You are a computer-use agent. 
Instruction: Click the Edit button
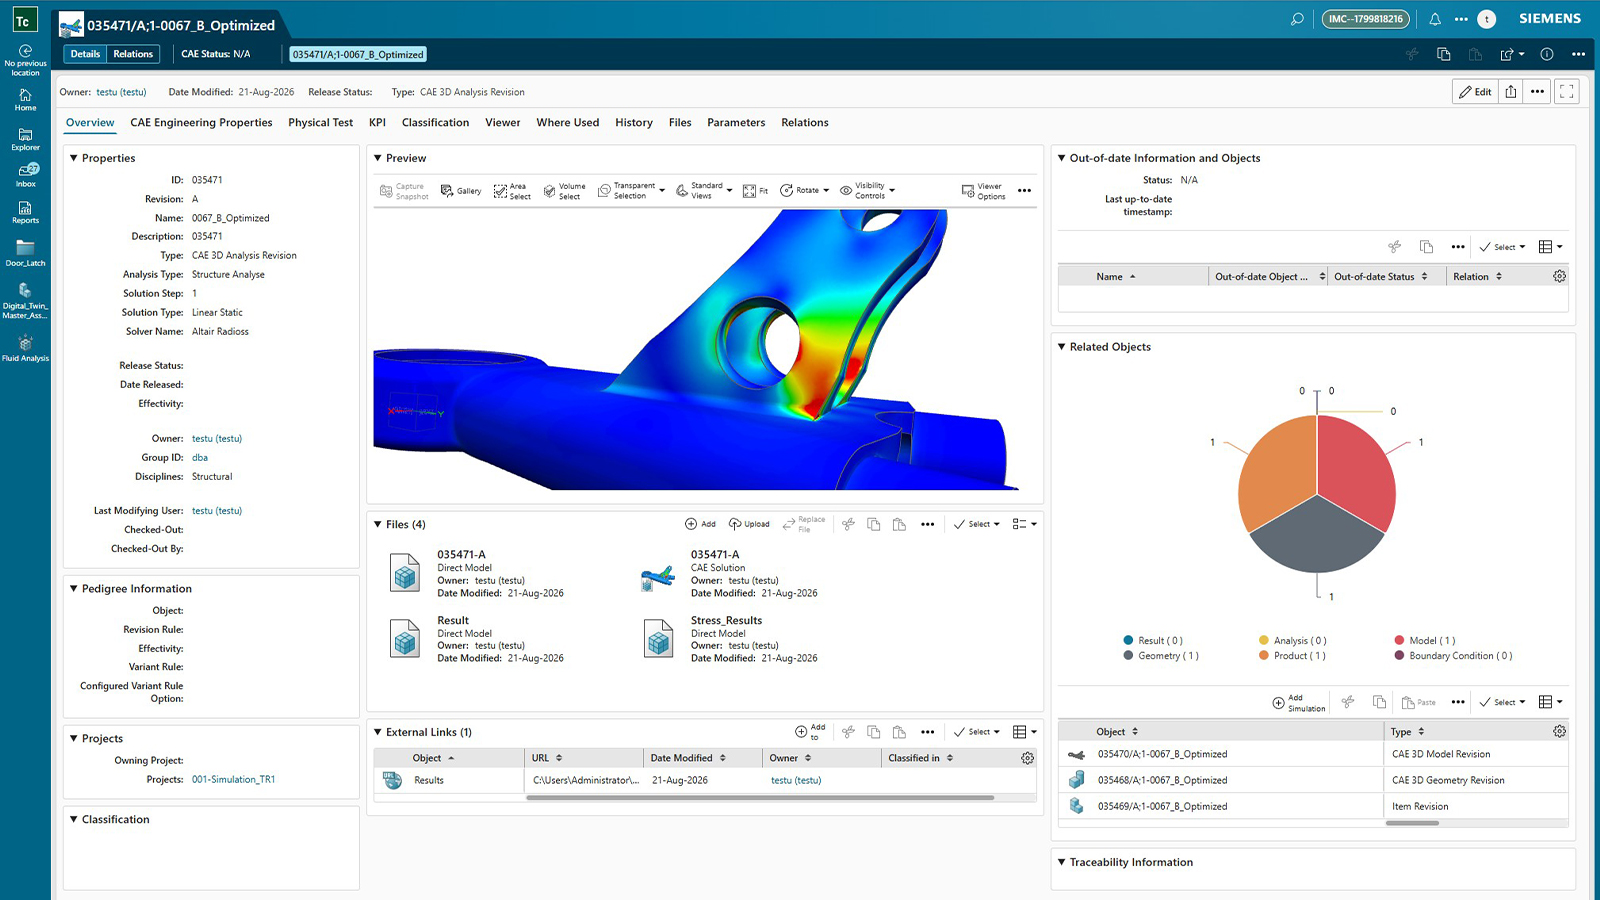pos(1475,92)
